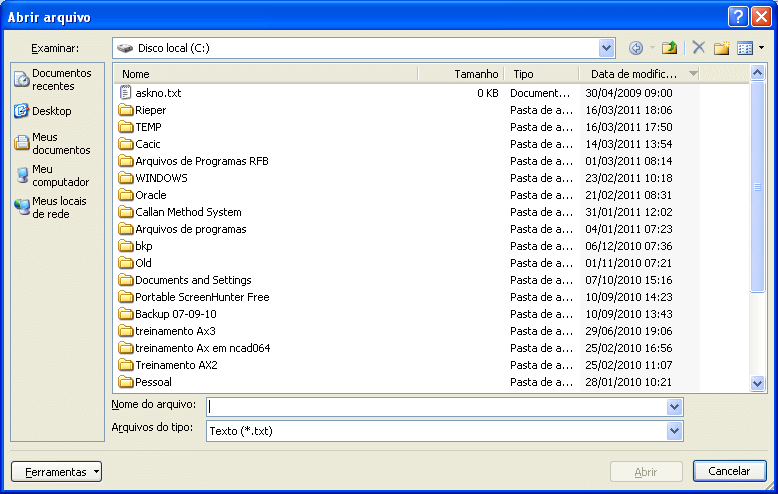Expand the Nome do arquivo dropdown arrow
The image size is (778, 494).
pyautogui.click(x=675, y=407)
